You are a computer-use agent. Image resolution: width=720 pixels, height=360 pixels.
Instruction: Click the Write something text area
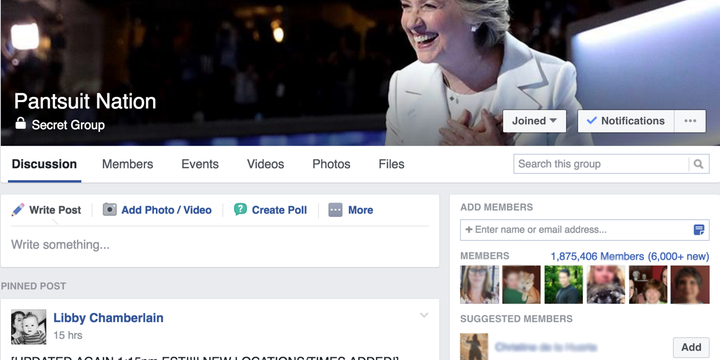[220, 245]
